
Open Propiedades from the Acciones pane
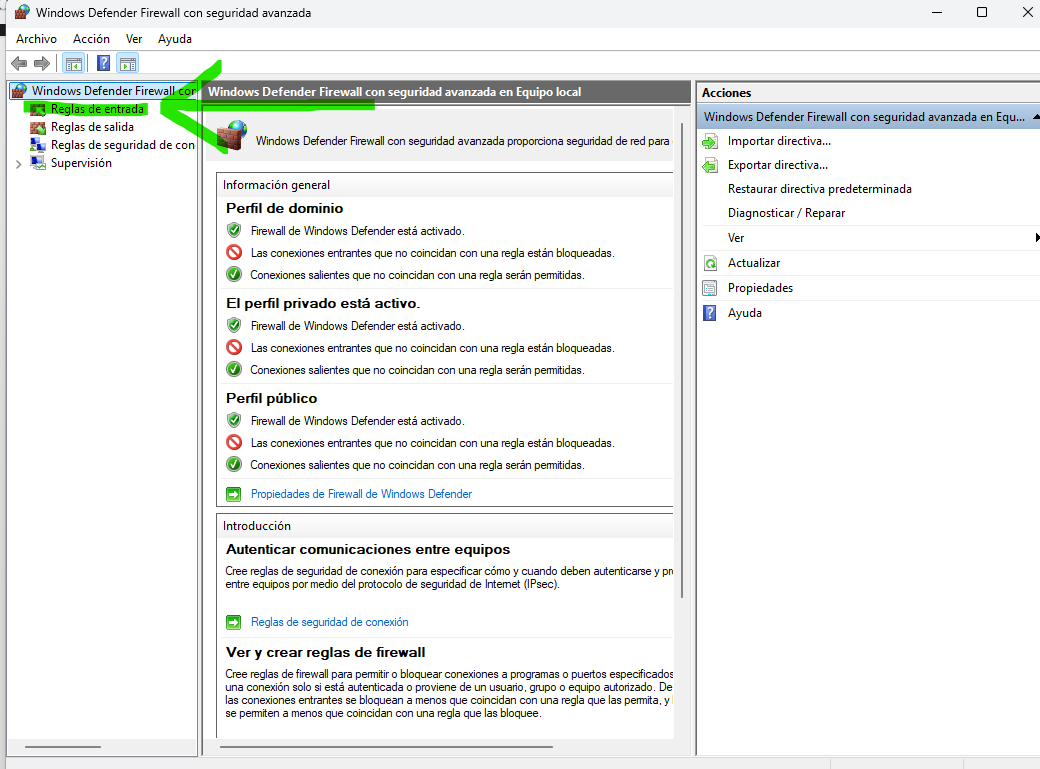[x=761, y=288]
